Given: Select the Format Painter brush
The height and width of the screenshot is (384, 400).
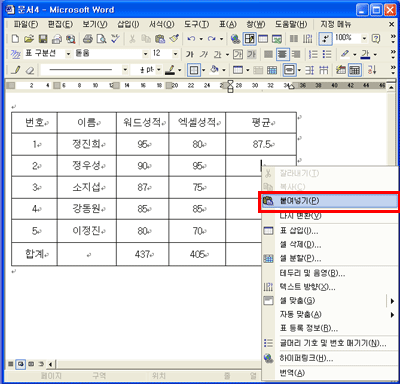Looking at the screenshot, I should tap(174, 39).
